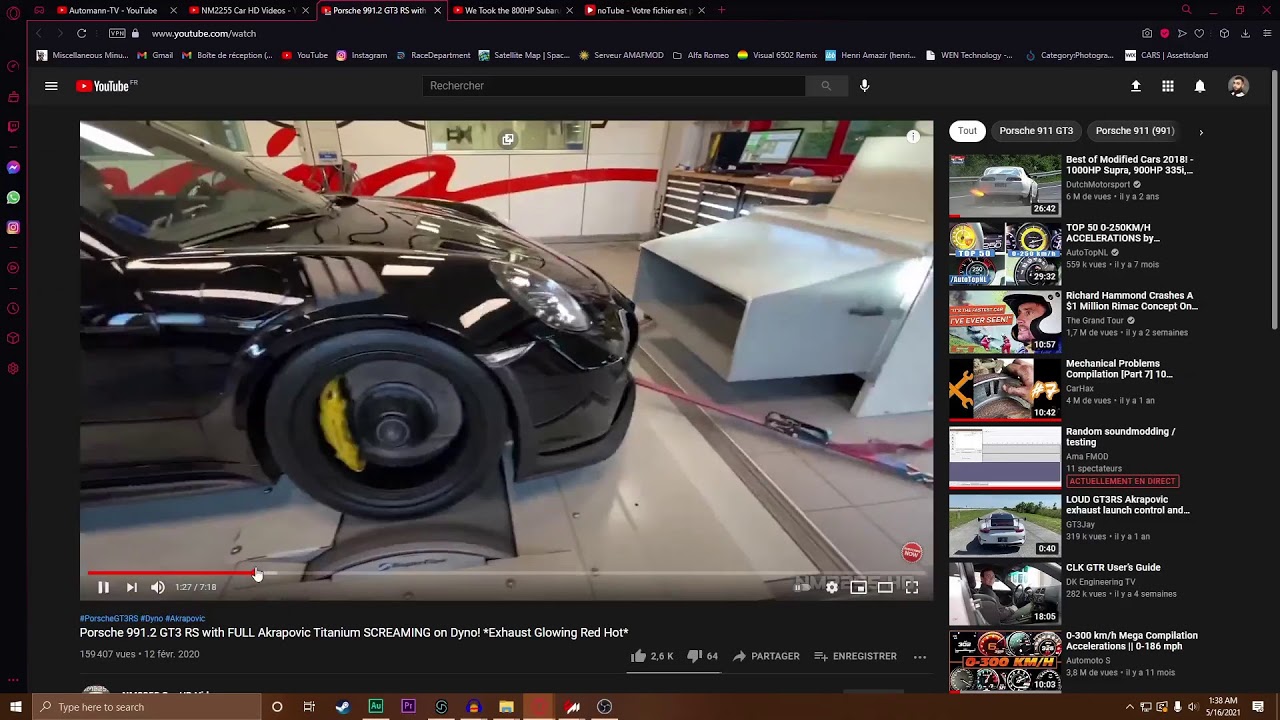This screenshot has width=1280, height=720.
Task: Open File Explorer from taskbar
Action: coord(506,707)
